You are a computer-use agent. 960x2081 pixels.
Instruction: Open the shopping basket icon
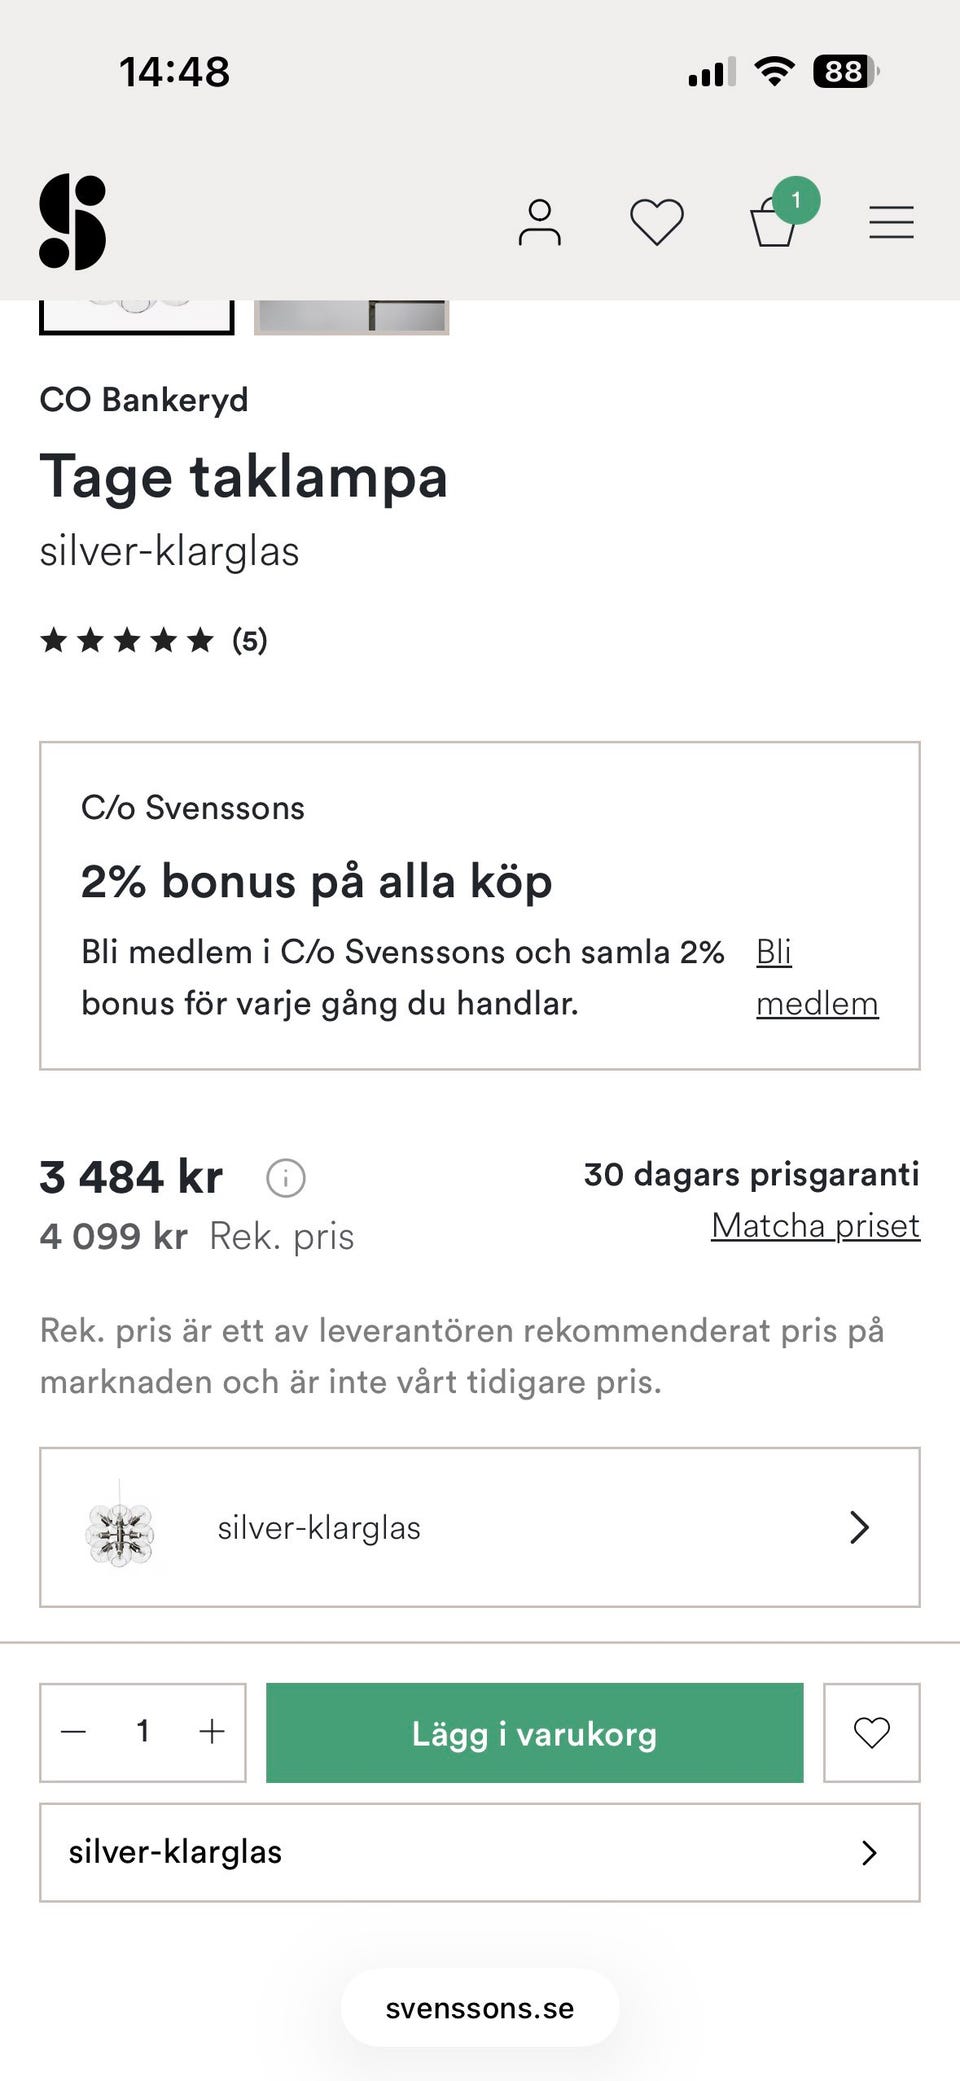pyautogui.click(x=775, y=222)
